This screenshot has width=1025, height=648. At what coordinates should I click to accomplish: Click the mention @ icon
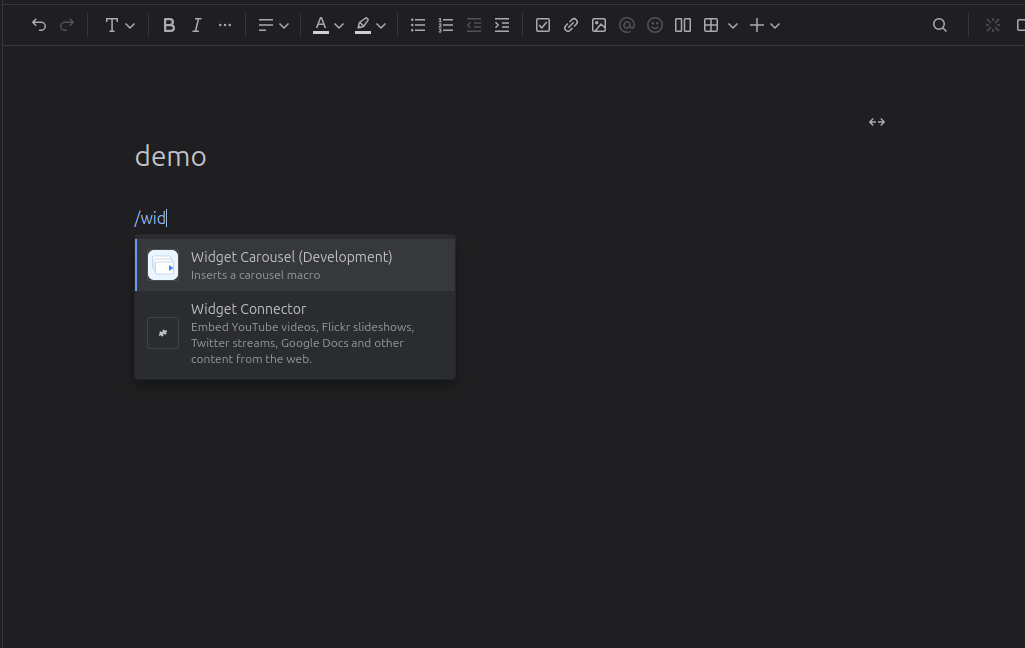tap(627, 26)
